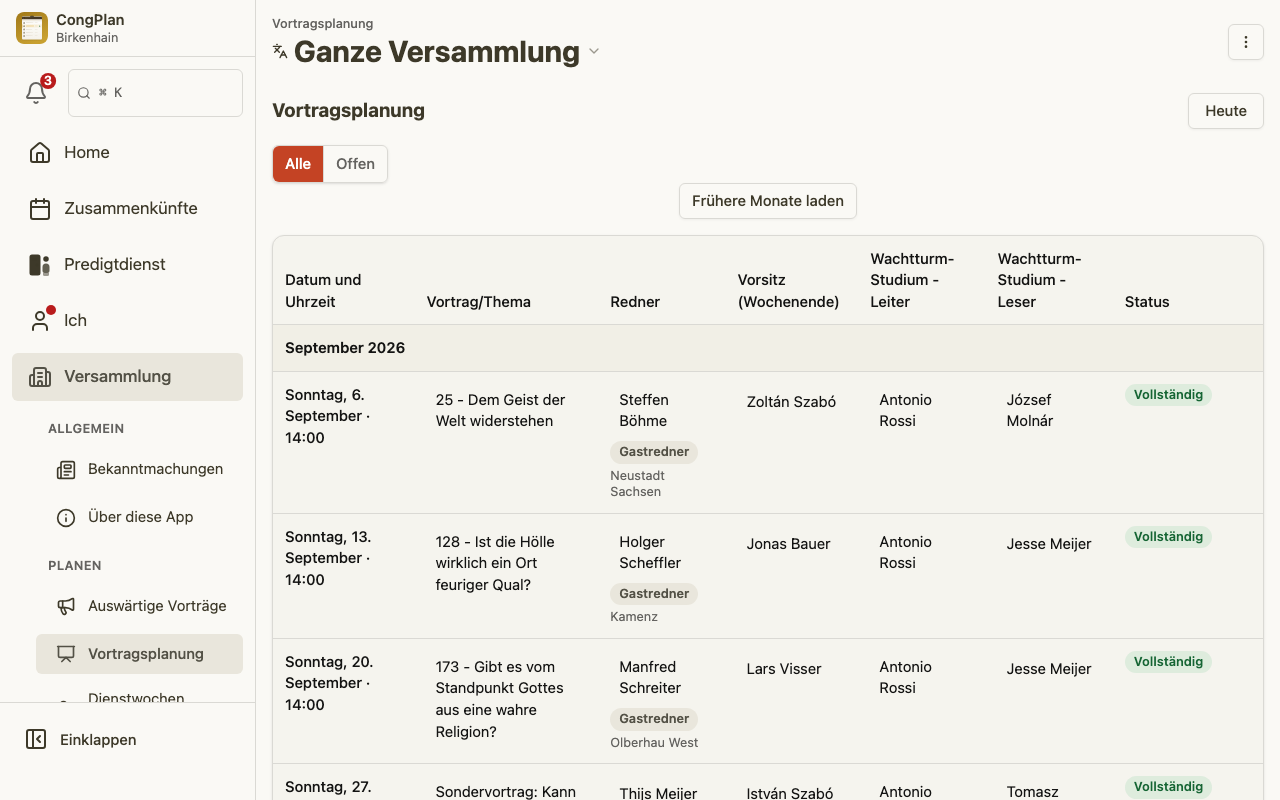Open Bekanntmachungen page
Screen dimensions: 1280x800
pyautogui.click(x=139, y=470)
